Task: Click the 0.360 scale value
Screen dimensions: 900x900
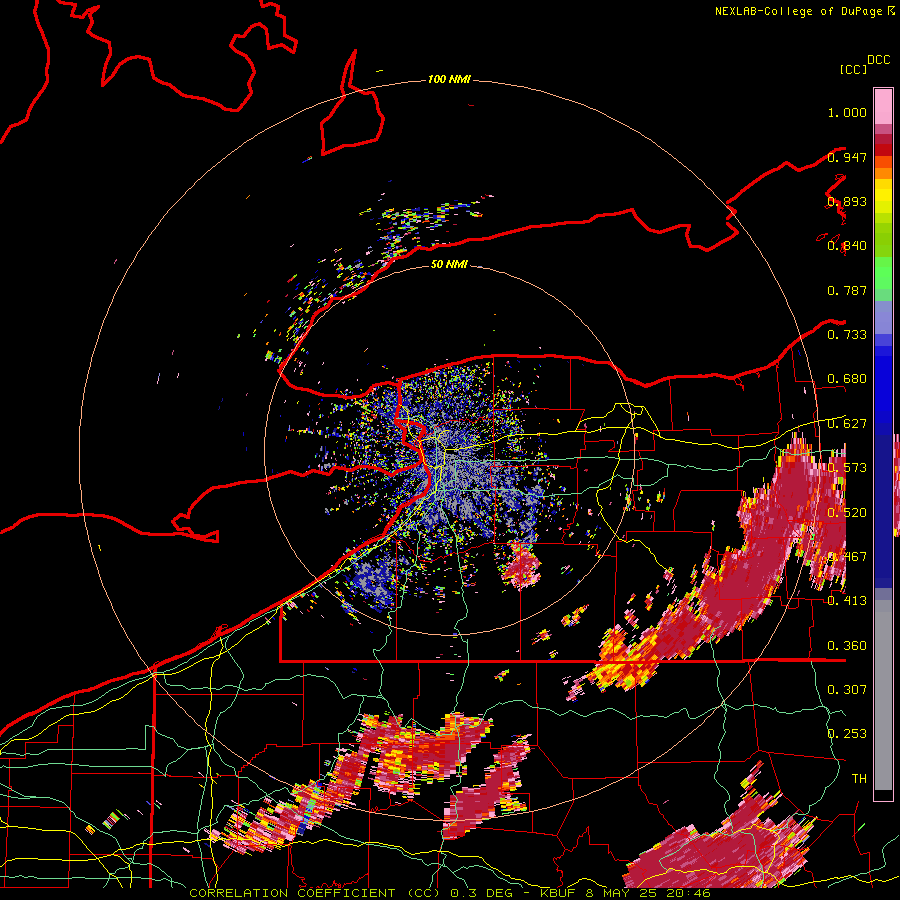Action: 847,646
